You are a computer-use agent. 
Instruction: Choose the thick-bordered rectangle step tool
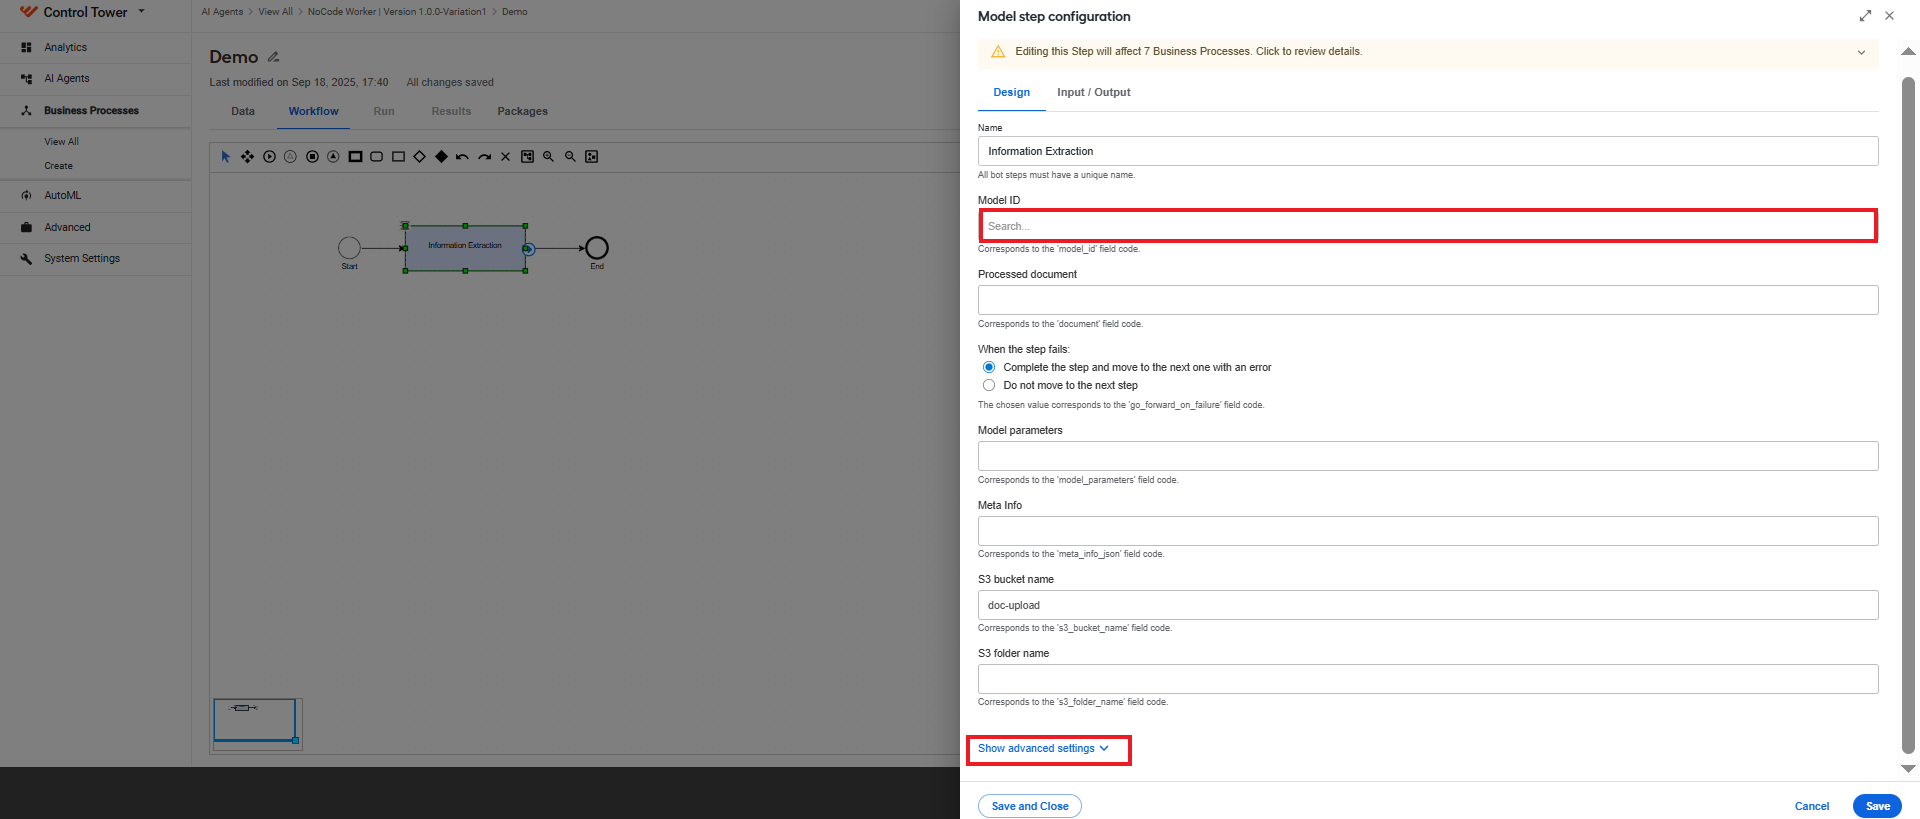tap(355, 157)
